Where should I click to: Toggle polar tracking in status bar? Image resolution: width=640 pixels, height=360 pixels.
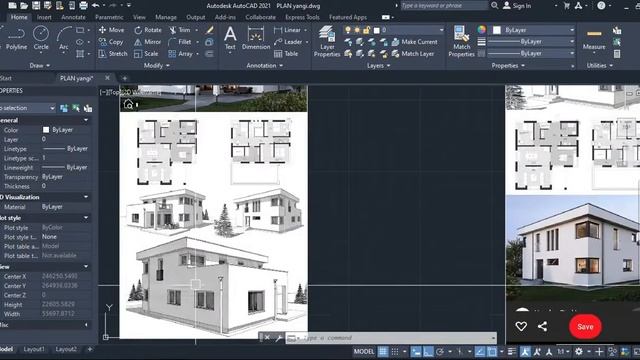(x=440, y=351)
